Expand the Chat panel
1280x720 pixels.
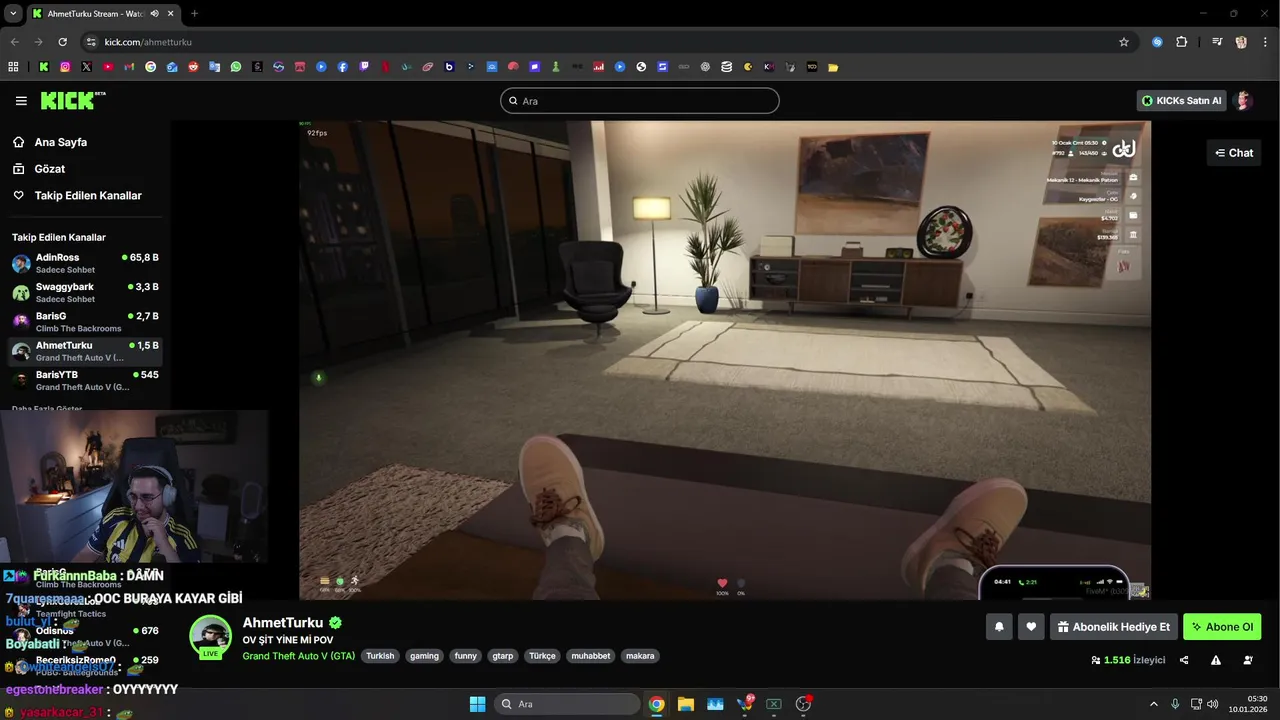pyautogui.click(x=1234, y=153)
